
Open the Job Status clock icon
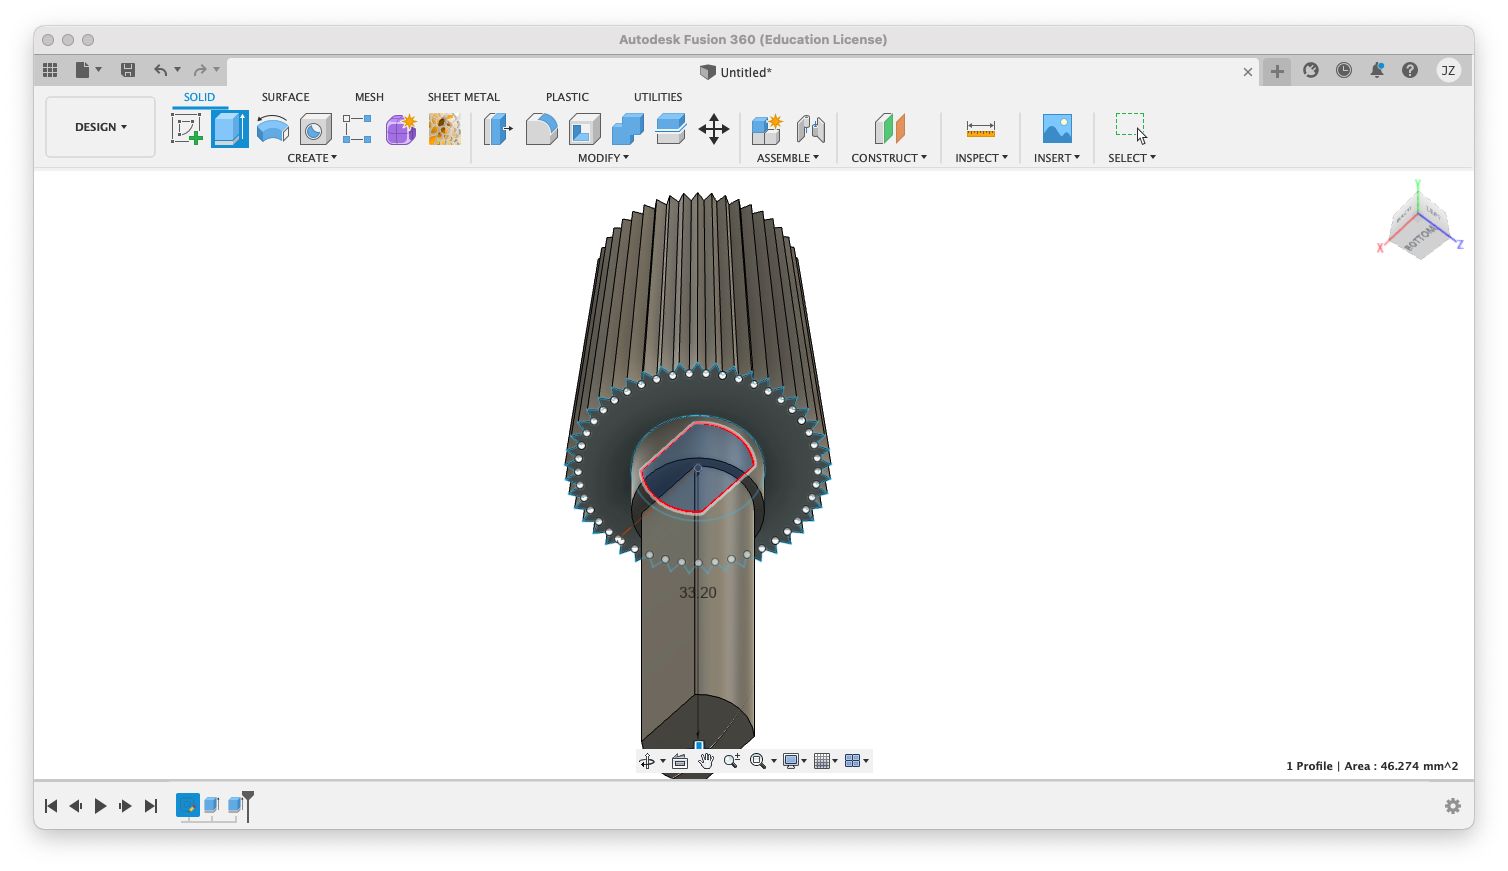(1344, 70)
